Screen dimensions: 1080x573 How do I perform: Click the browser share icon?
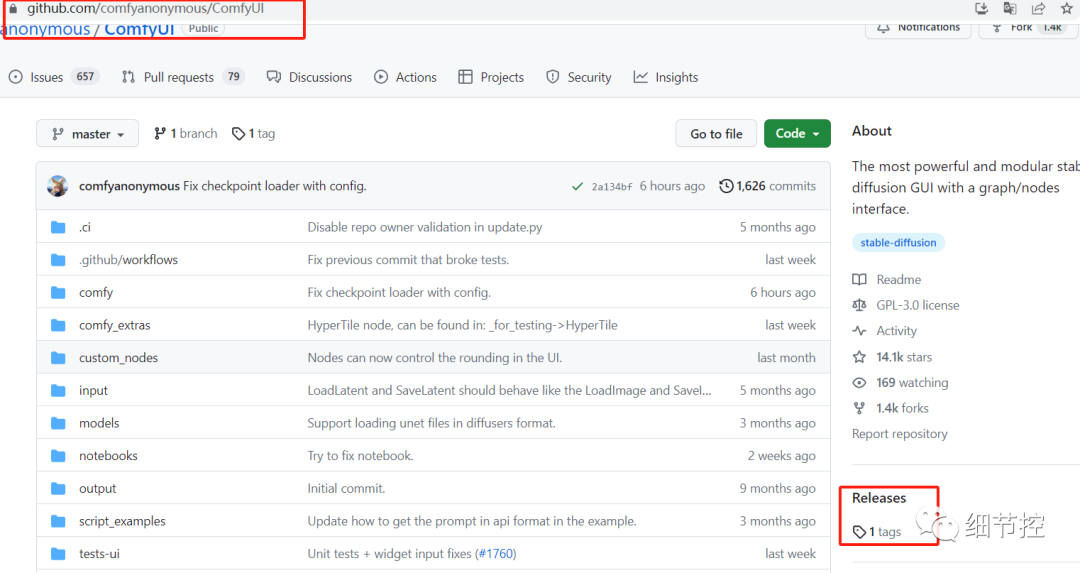[x=1038, y=8]
